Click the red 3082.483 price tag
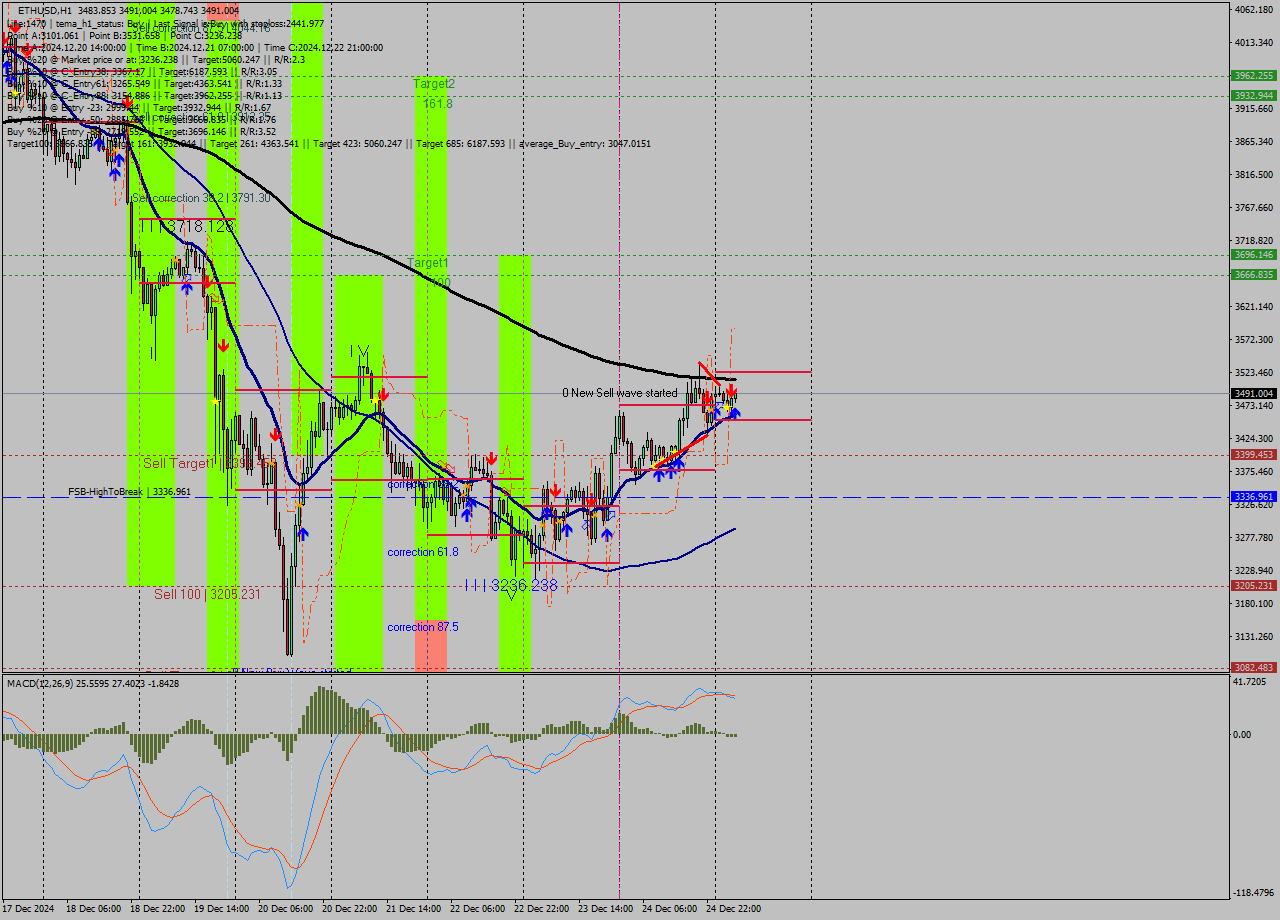Screen dimensions: 1280x920 [1254, 667]
